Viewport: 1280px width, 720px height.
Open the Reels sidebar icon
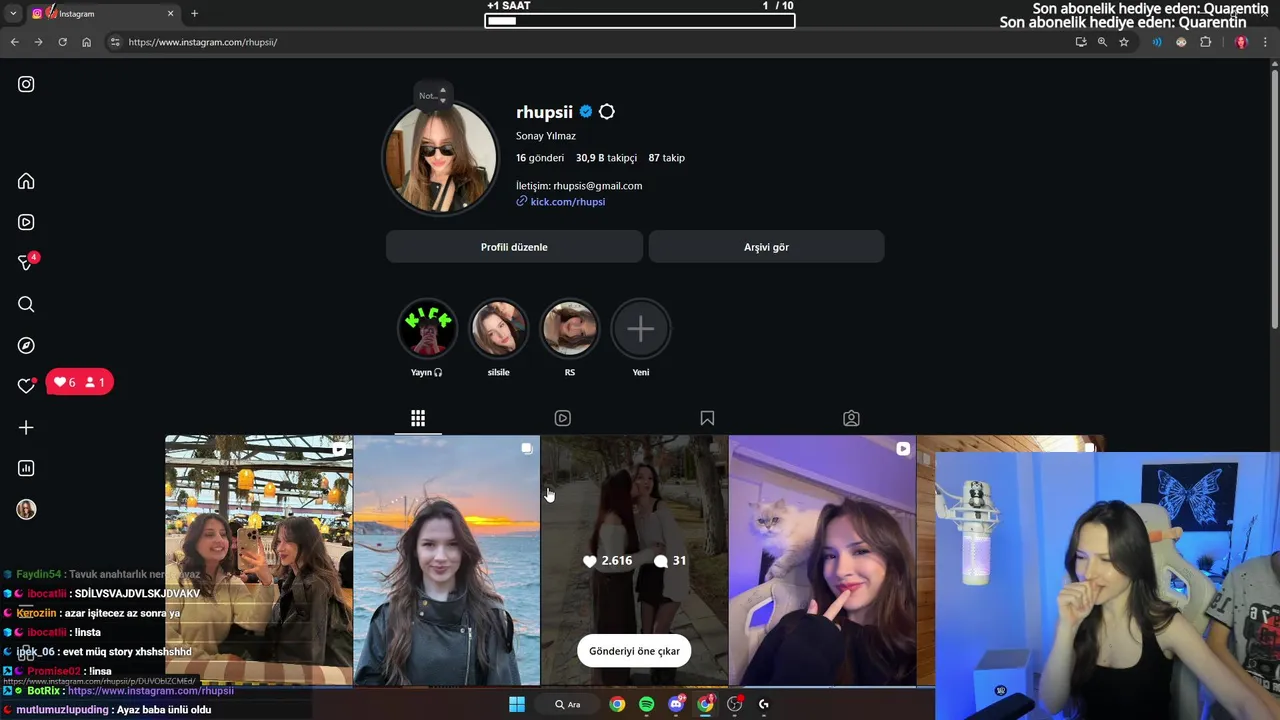click(26, 222)
